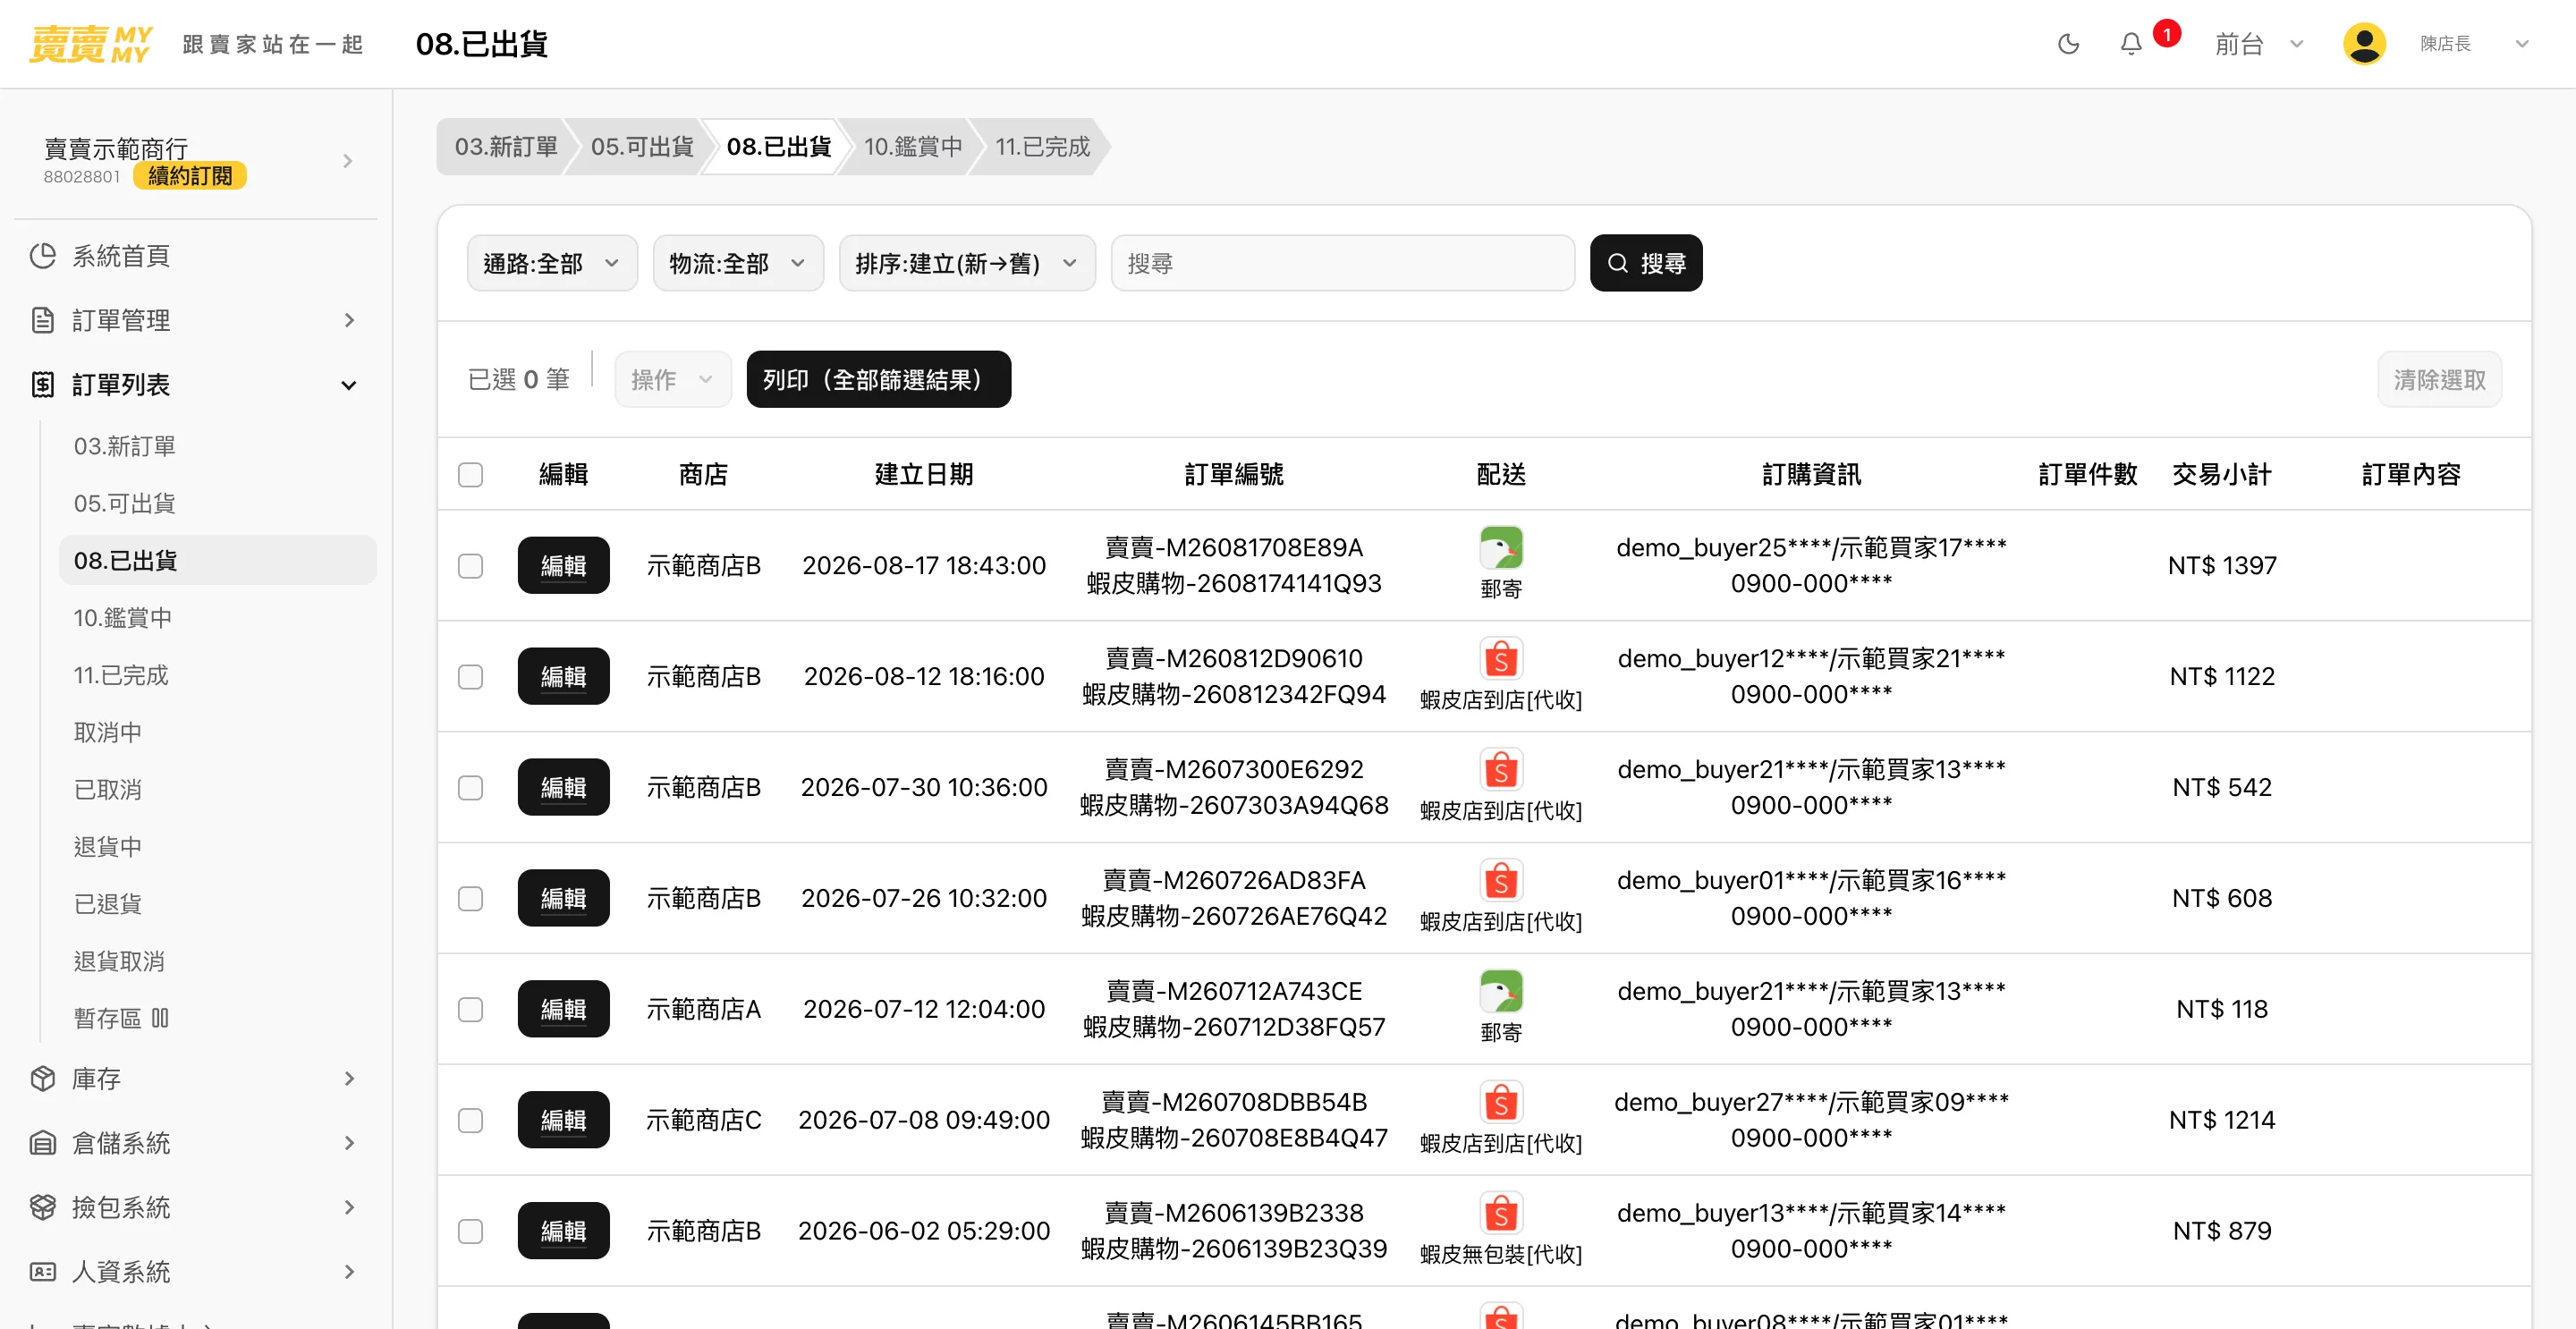Click 訂單管理 document icon
This screenshot has width=2576, height=1329.
[x=43, y=320]
